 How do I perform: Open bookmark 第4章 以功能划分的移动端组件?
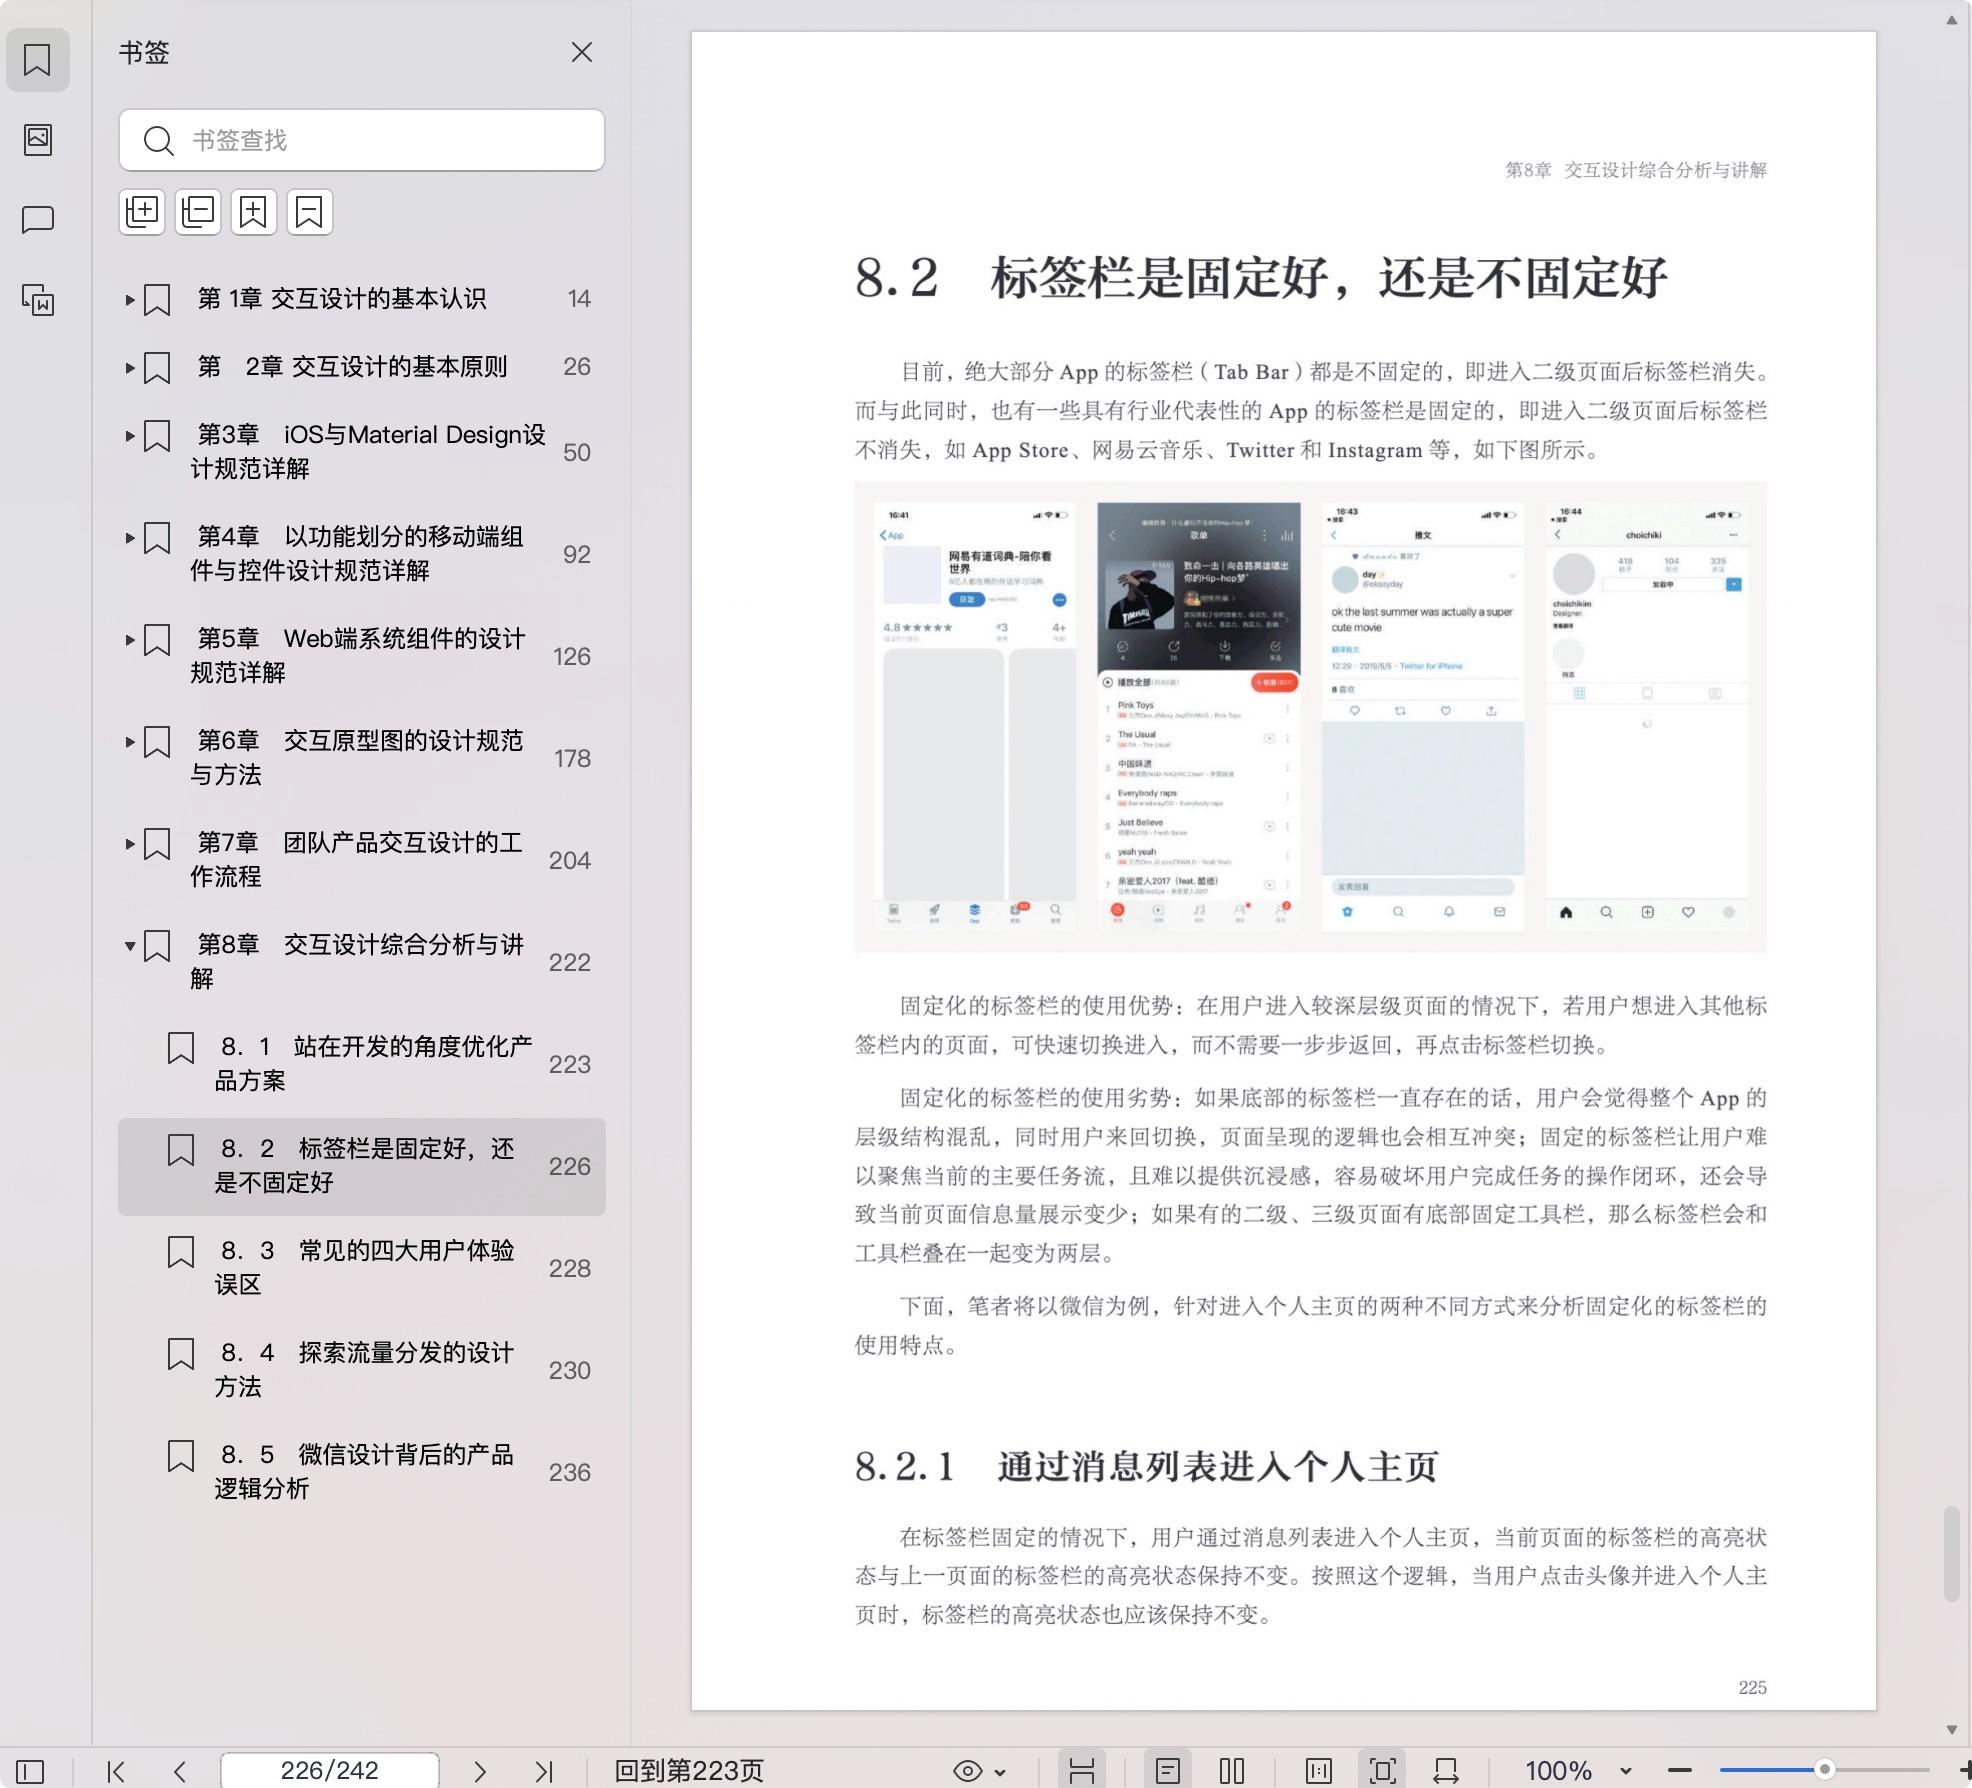coord(362,554)
